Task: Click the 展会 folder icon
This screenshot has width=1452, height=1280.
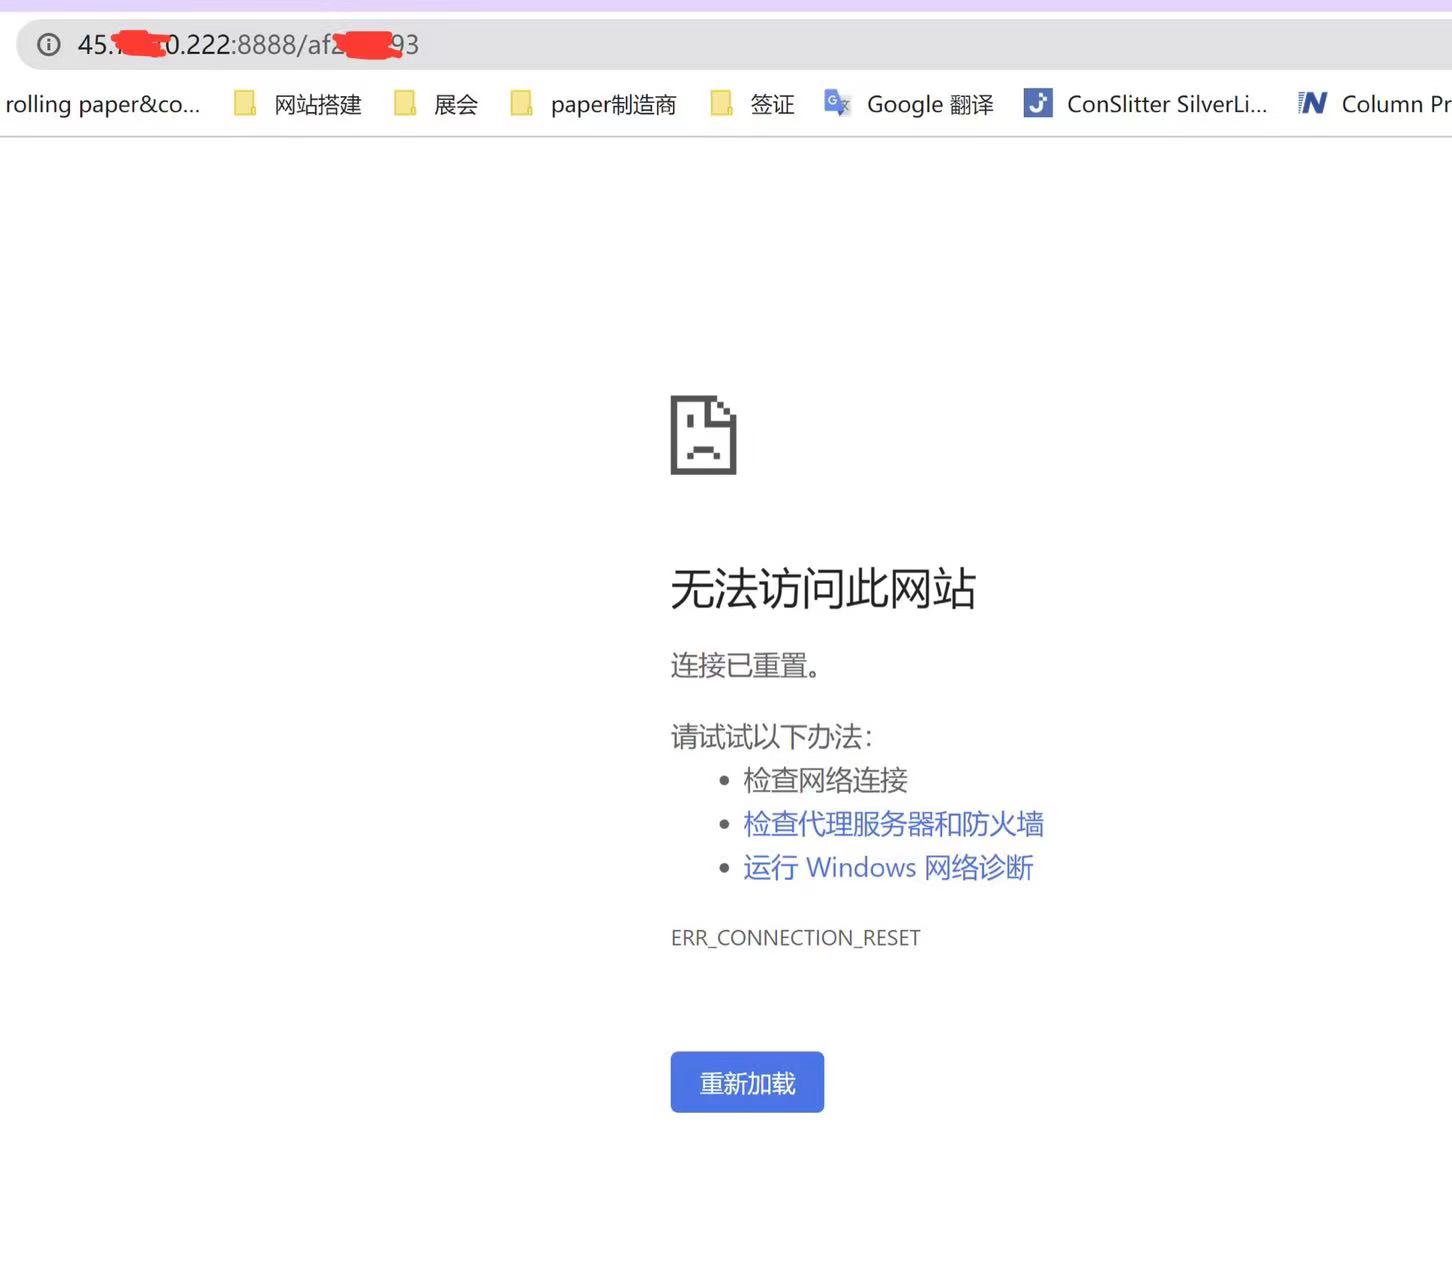Action: tap(405, 103)
